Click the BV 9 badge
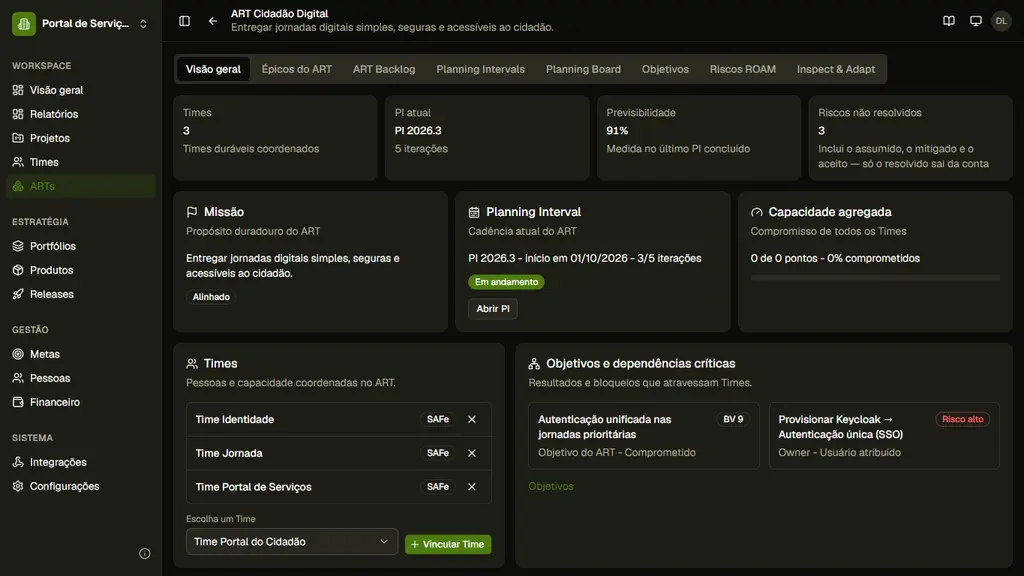 [733, 419]
